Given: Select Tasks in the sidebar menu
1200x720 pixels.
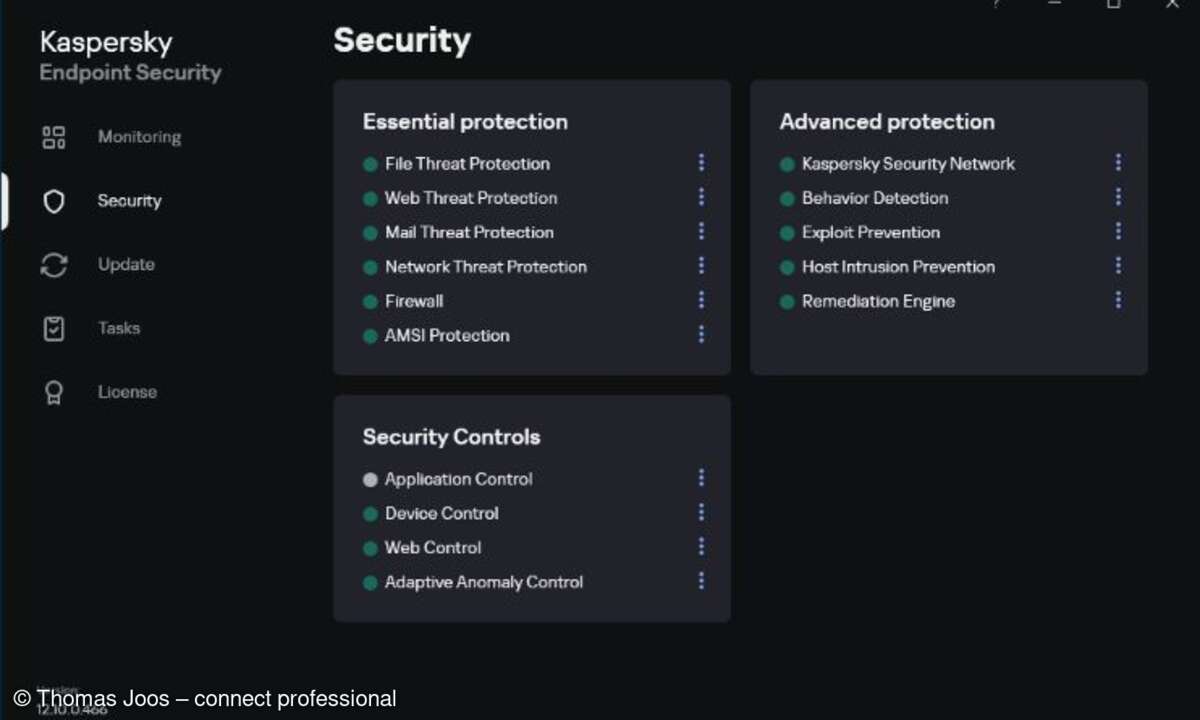Looking at the screenshot, I should 118,328.
